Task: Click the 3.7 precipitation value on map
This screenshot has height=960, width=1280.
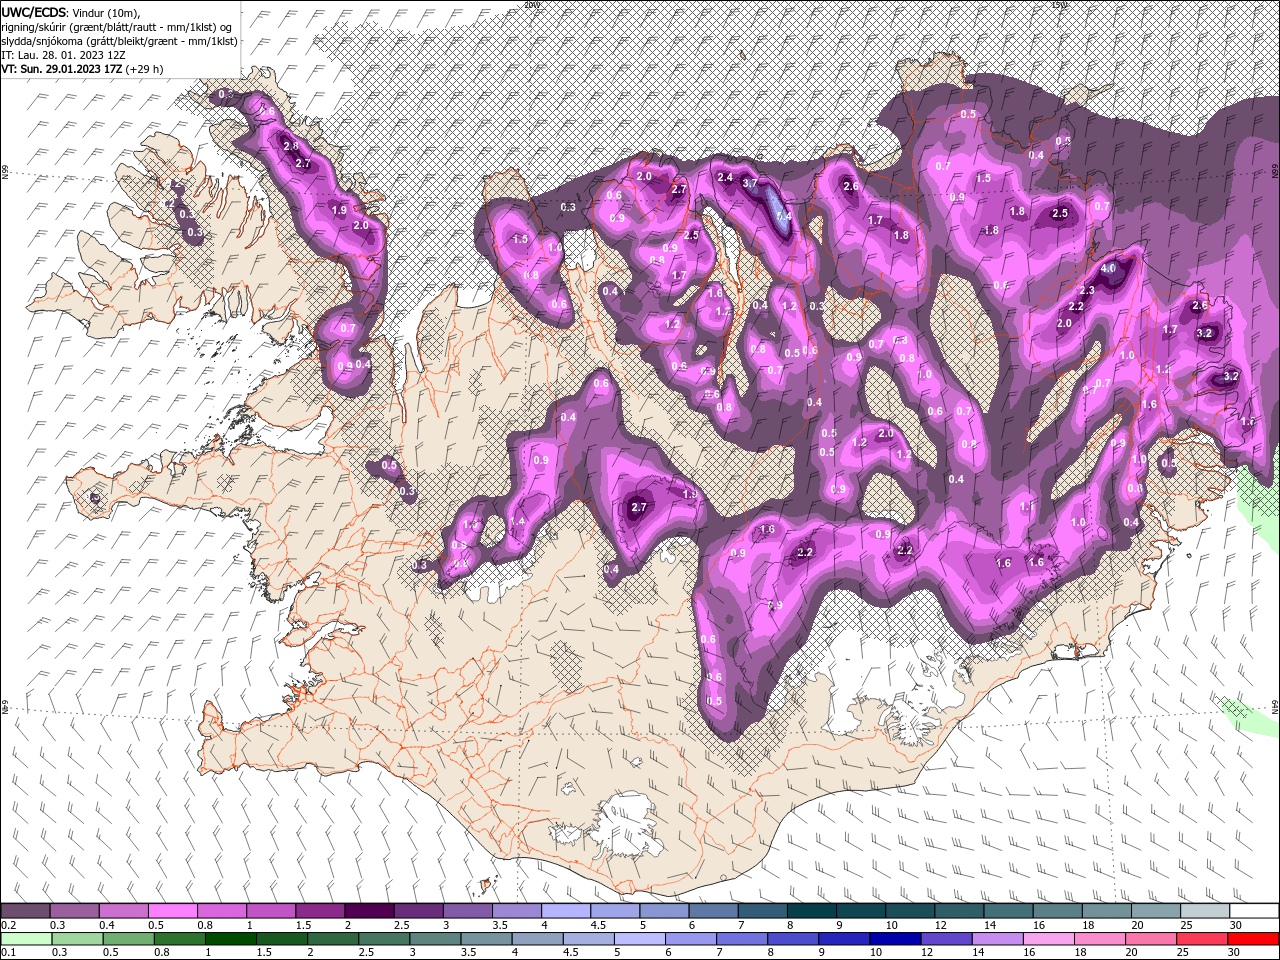Action: (752, 183)
